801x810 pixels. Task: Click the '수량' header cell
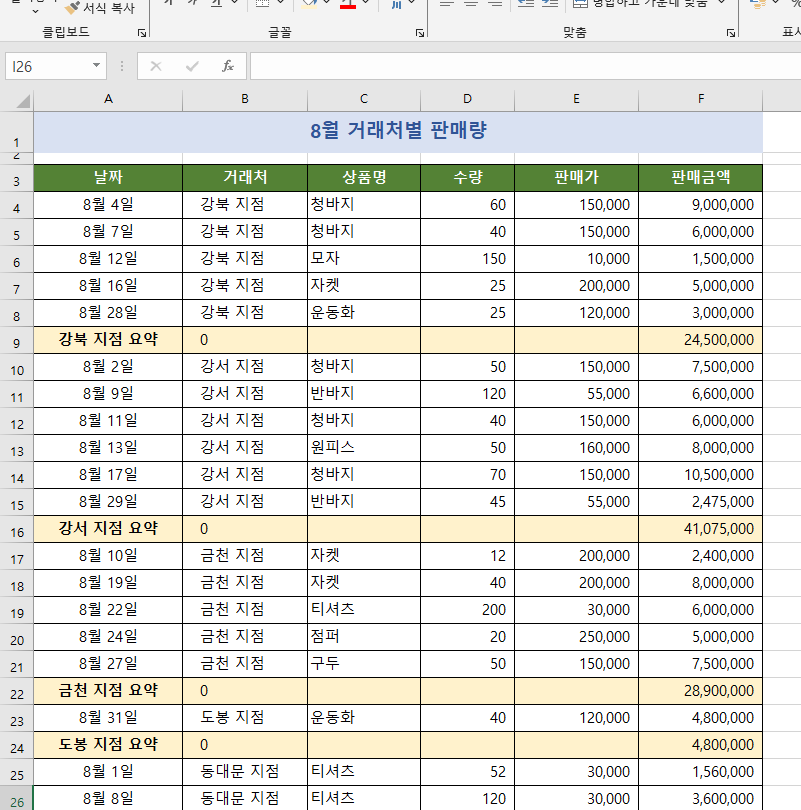pyautogui.click(x=467, y=178)
